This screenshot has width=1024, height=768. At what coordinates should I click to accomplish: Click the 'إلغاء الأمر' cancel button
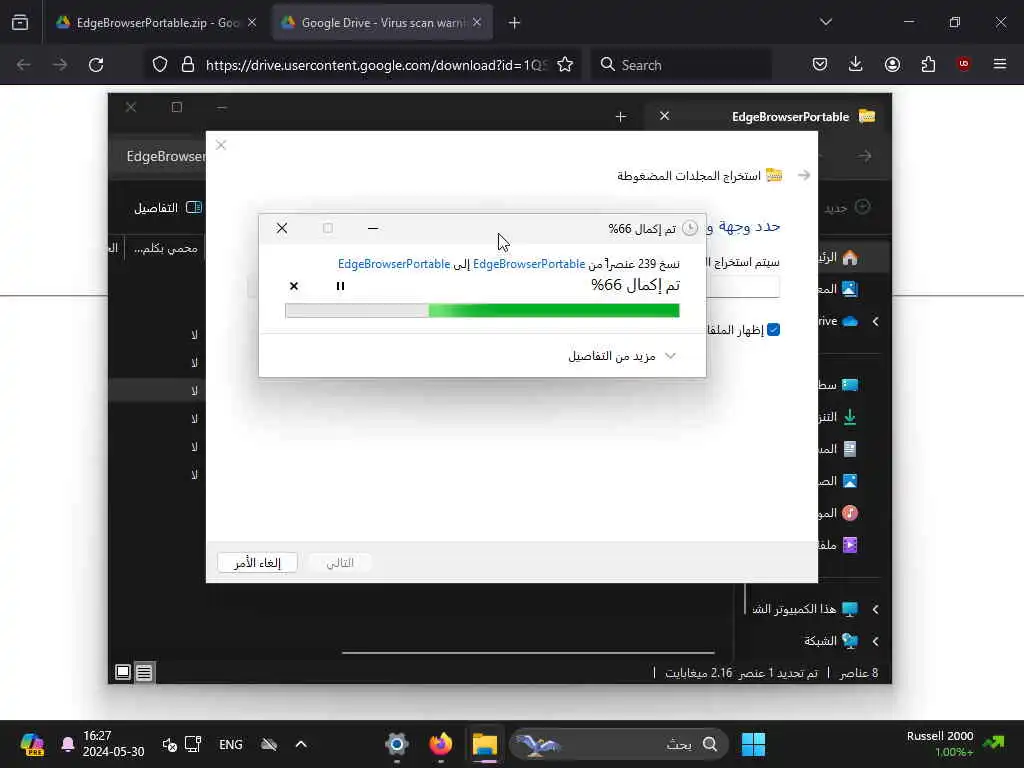(x=257, y=563)
